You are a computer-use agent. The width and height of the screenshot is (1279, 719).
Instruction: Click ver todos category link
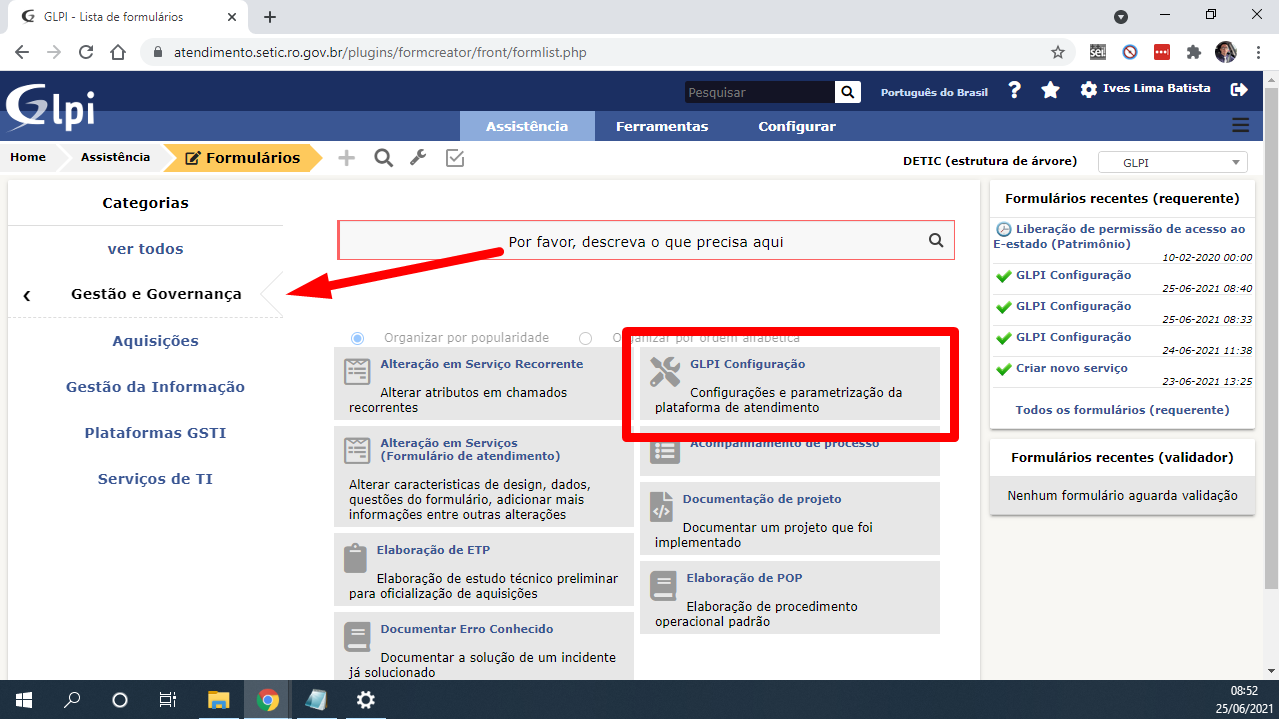click(146, 249)
